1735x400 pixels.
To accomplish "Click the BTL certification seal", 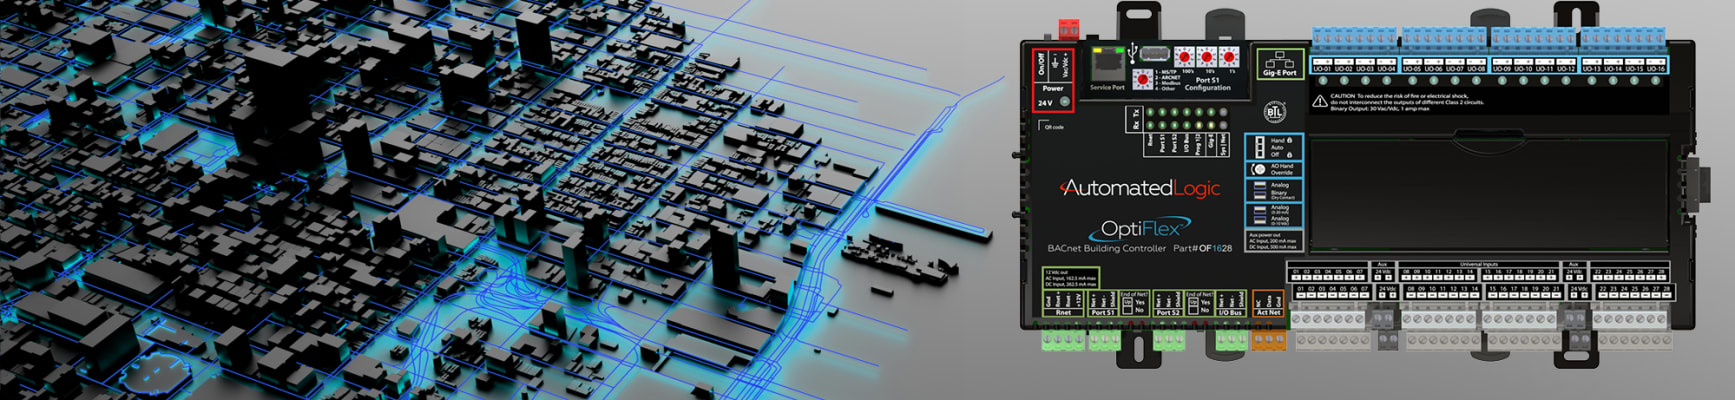I will 1274,112.
